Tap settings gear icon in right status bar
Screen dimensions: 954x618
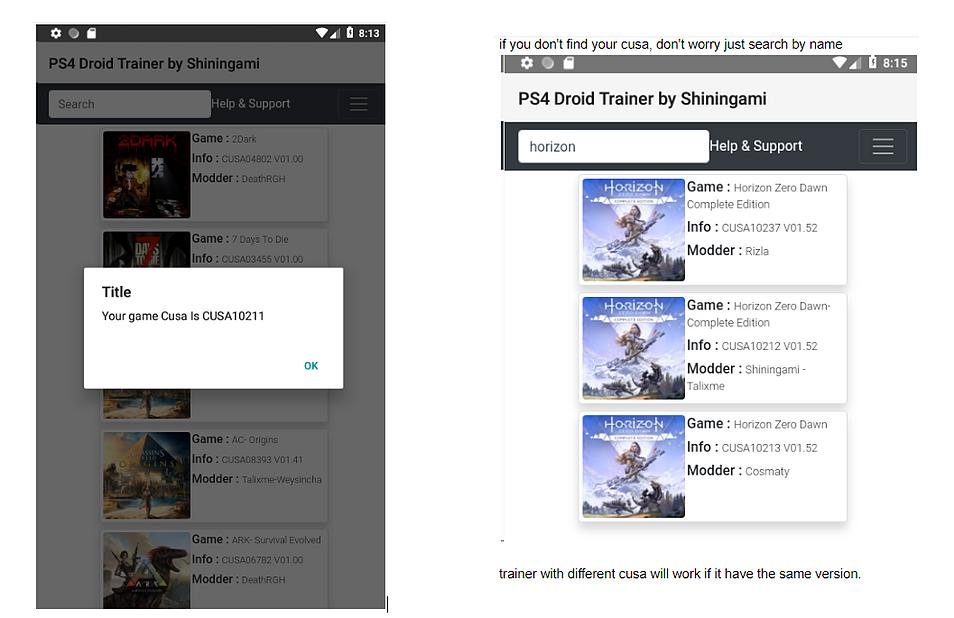point(527,63)
